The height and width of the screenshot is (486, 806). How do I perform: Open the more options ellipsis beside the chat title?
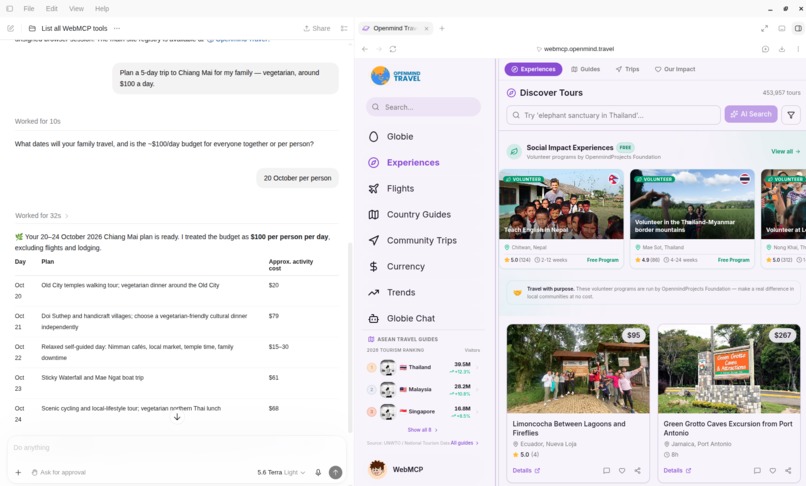[x=117, y=28]
